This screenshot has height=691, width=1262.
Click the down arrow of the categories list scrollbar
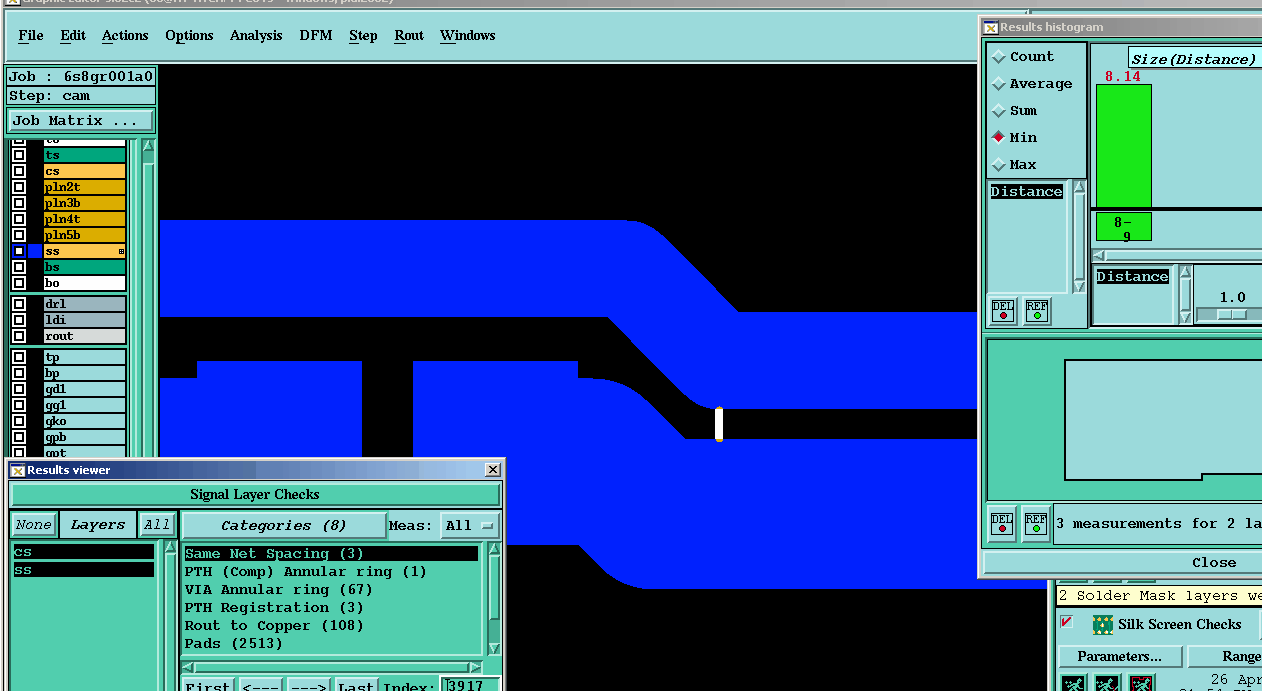493,648
